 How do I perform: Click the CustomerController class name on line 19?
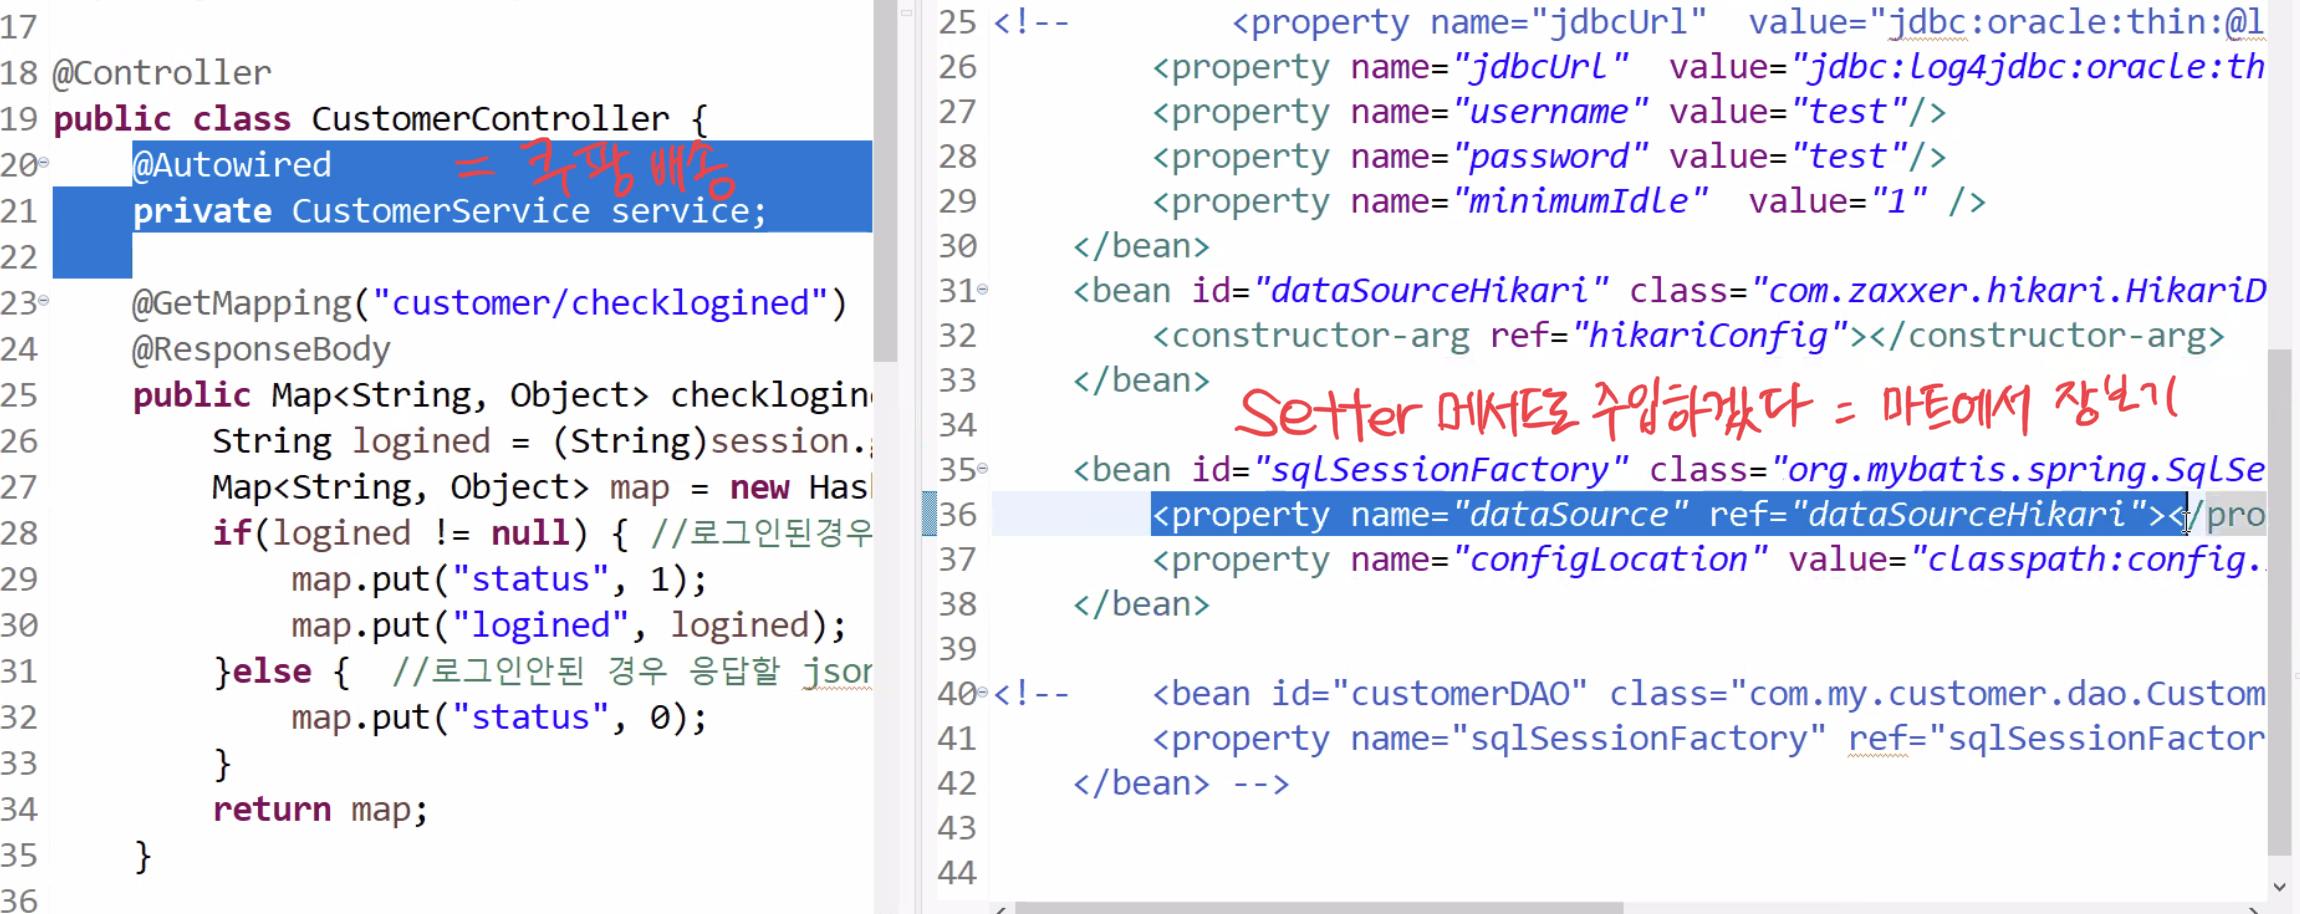tap(490, 119)
